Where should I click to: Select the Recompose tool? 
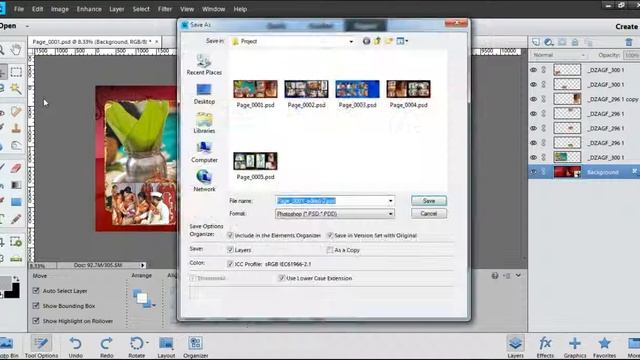[x=16, y=242]
